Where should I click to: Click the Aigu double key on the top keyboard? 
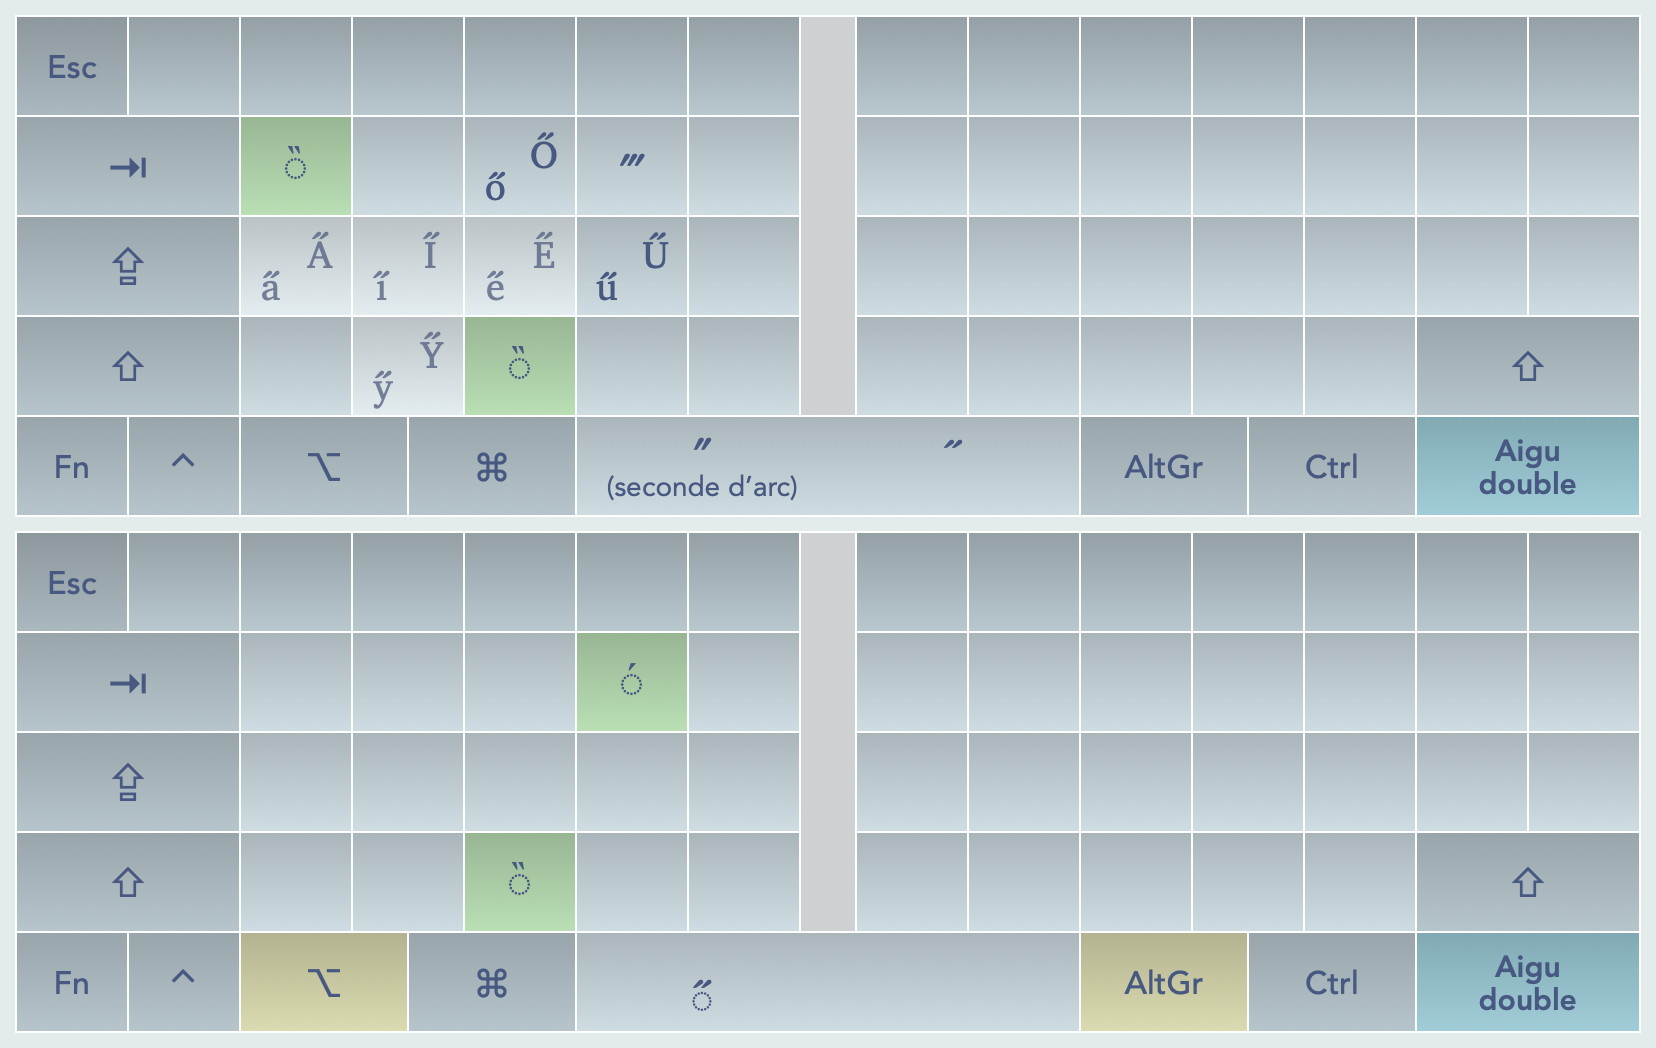point(1527,467)
